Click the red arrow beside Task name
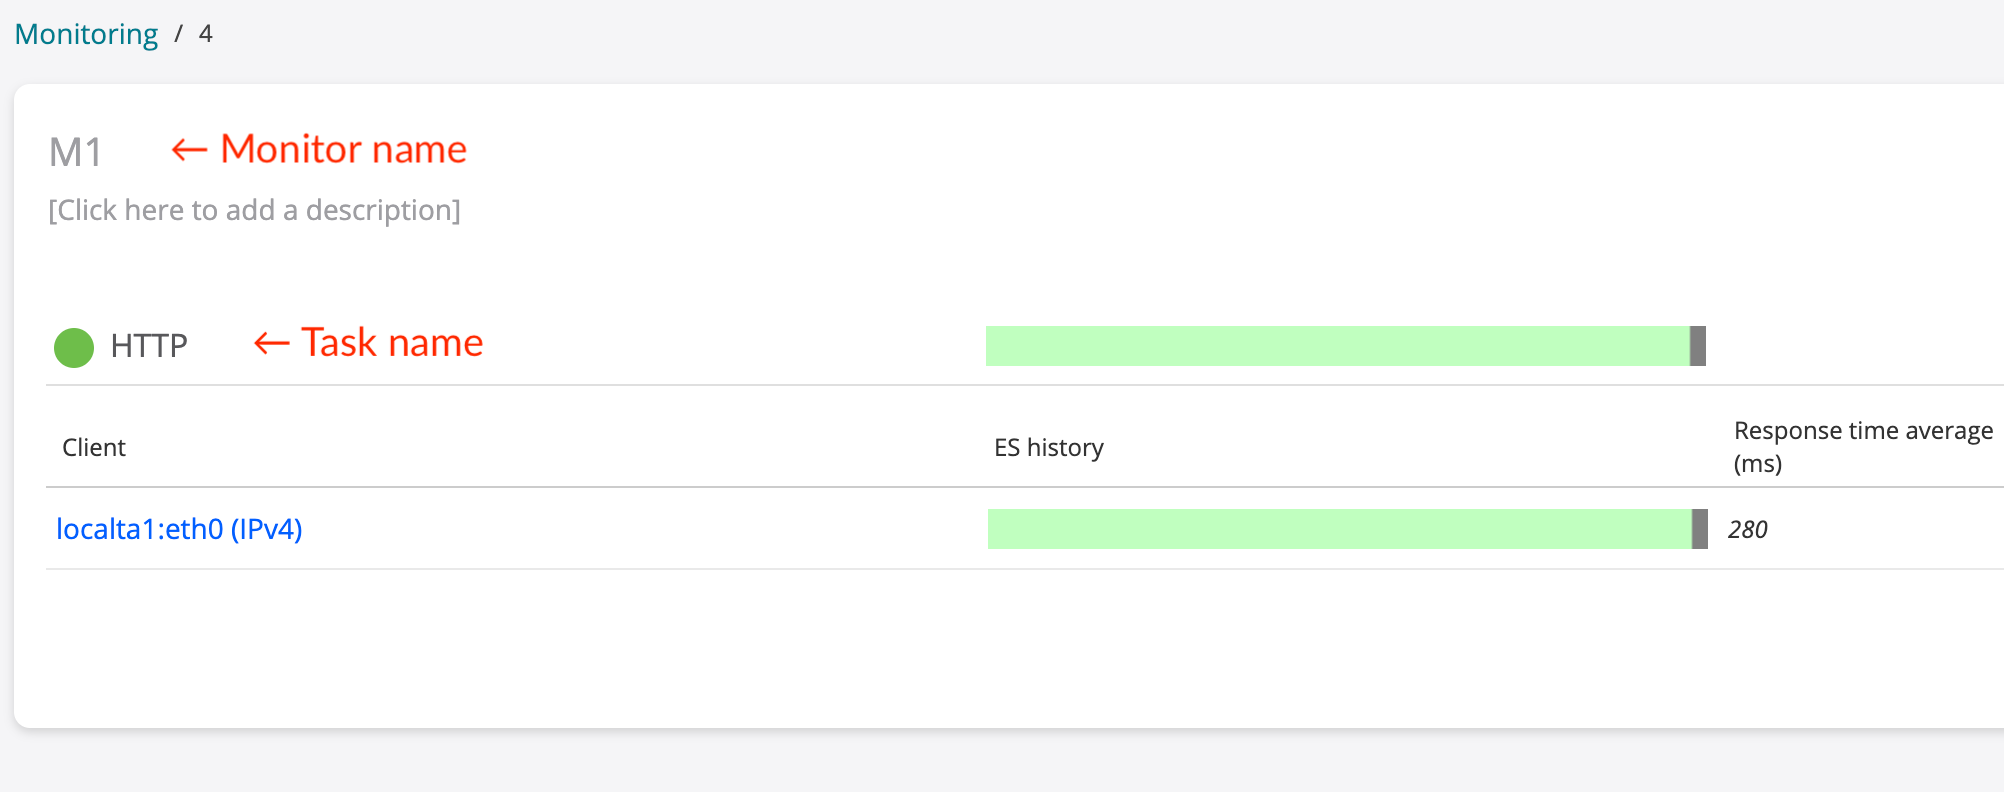 click(271, 344)
